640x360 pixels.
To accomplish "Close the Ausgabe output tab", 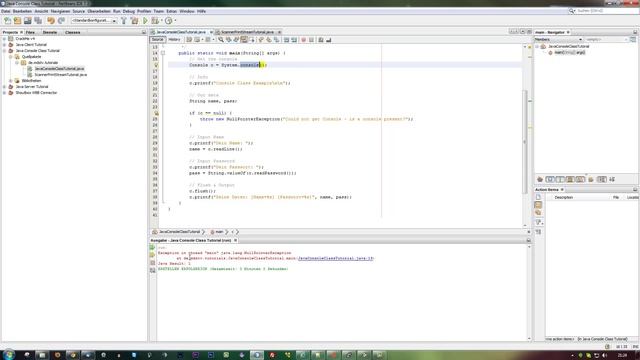I will coord(236,240).
